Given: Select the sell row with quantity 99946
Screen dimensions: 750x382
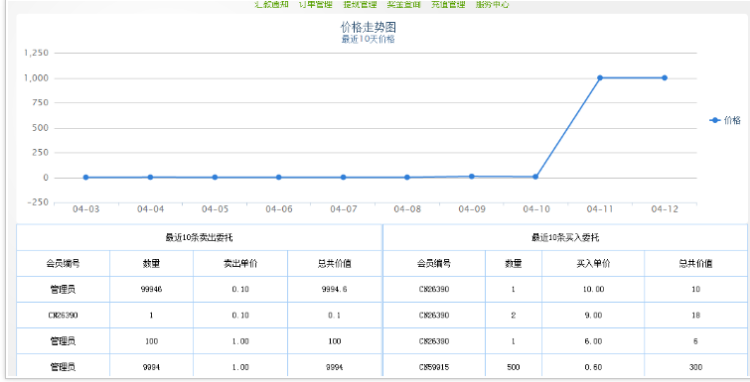Looking at the screenshot, I should tap(199, 289).
